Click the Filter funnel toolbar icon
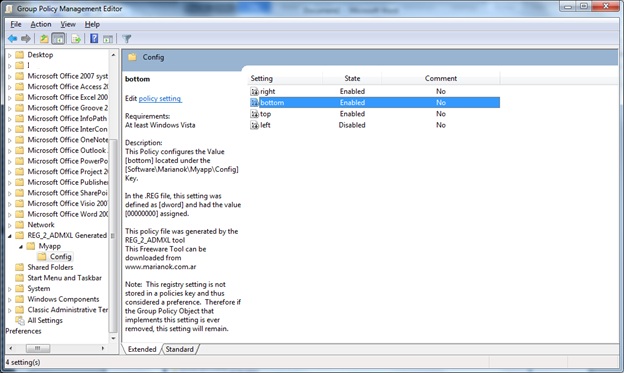 (x=127, y=39)
